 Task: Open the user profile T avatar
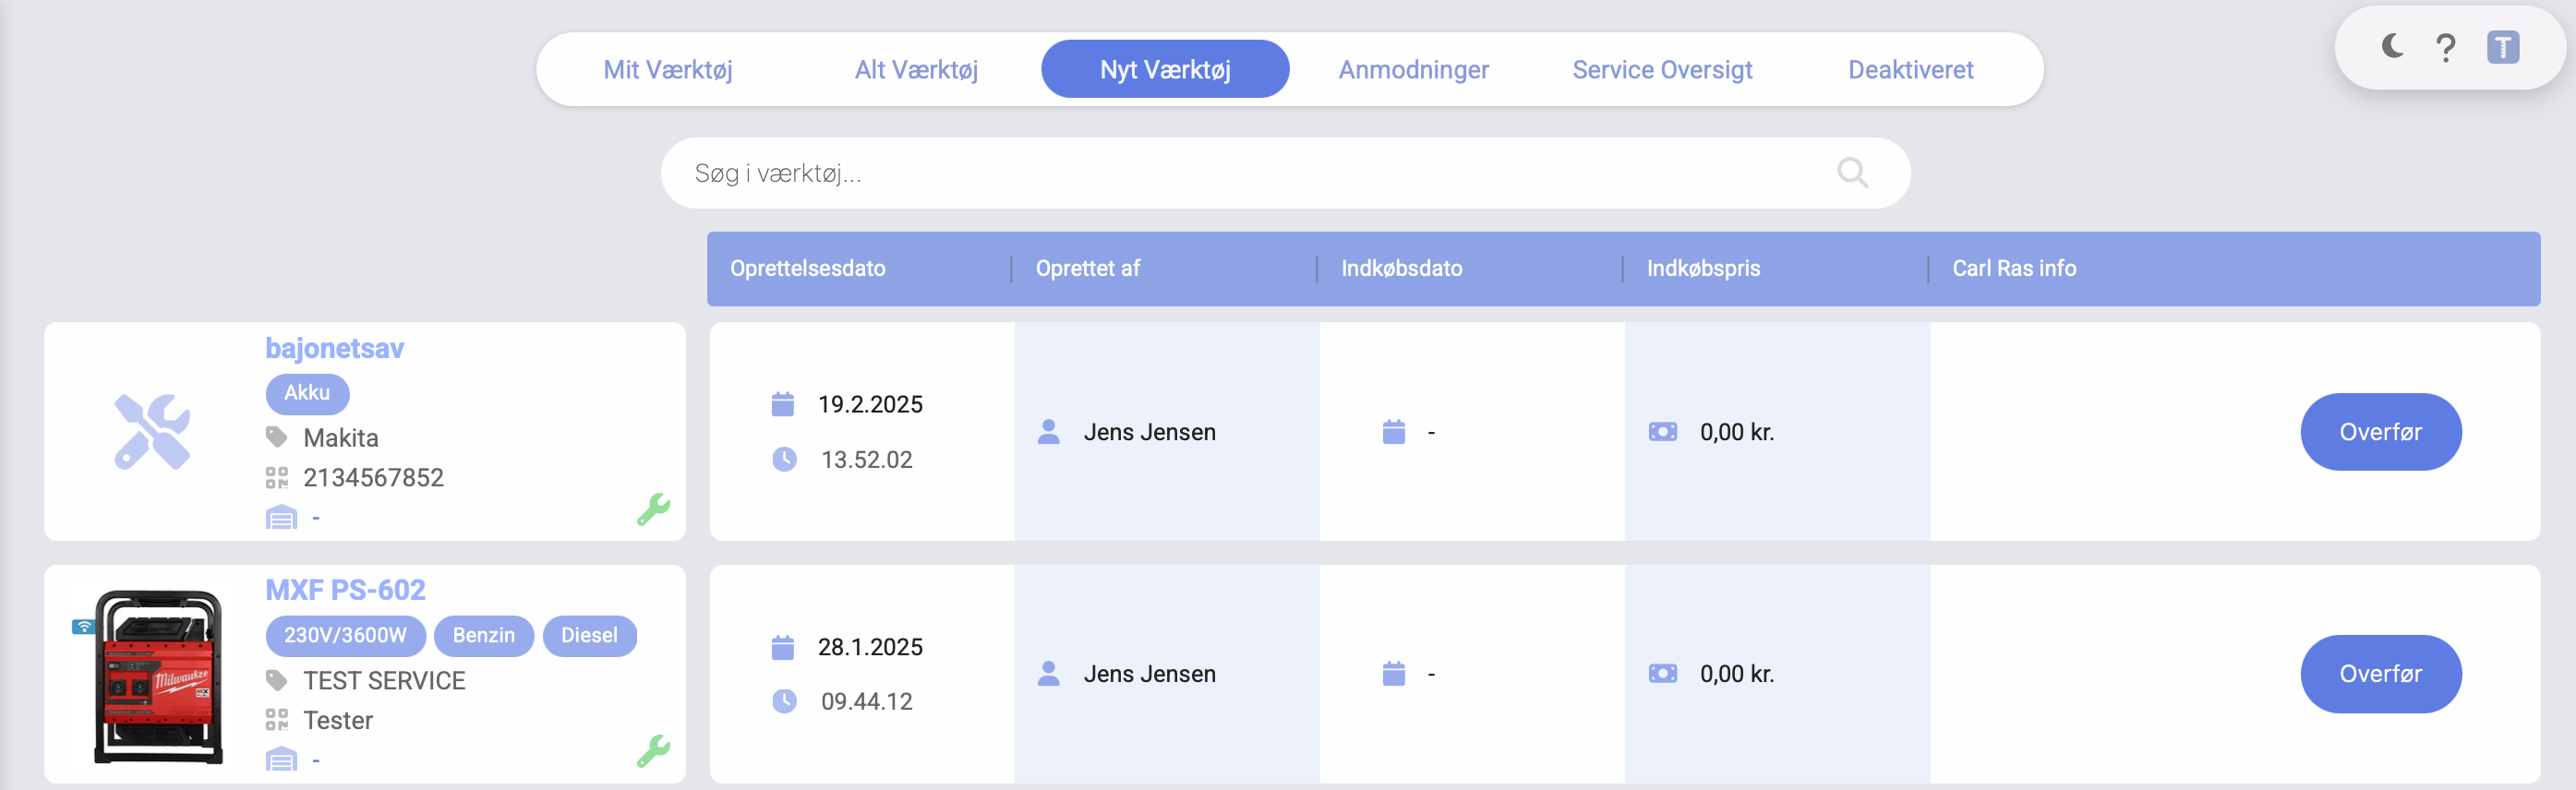tap(2502, 48)
